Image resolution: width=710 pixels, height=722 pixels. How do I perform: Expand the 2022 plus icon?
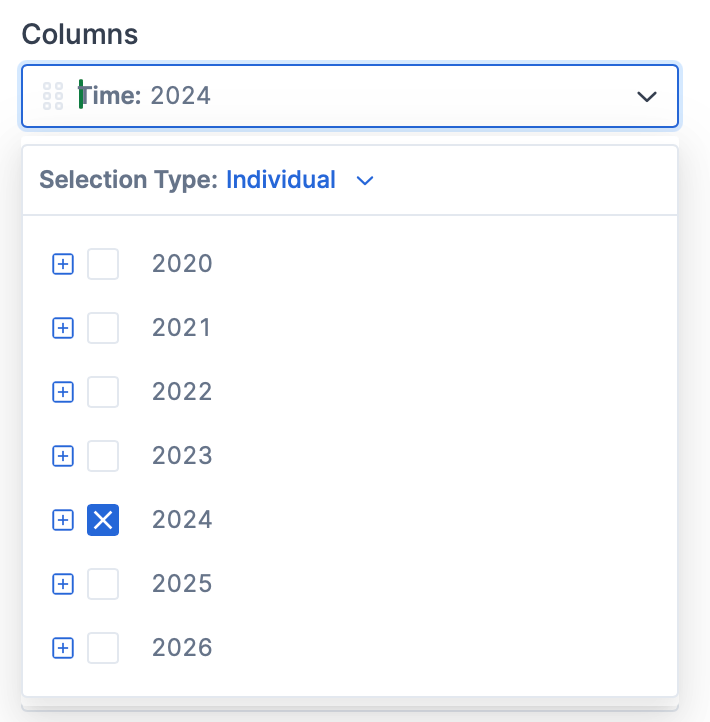coord(63,392)
